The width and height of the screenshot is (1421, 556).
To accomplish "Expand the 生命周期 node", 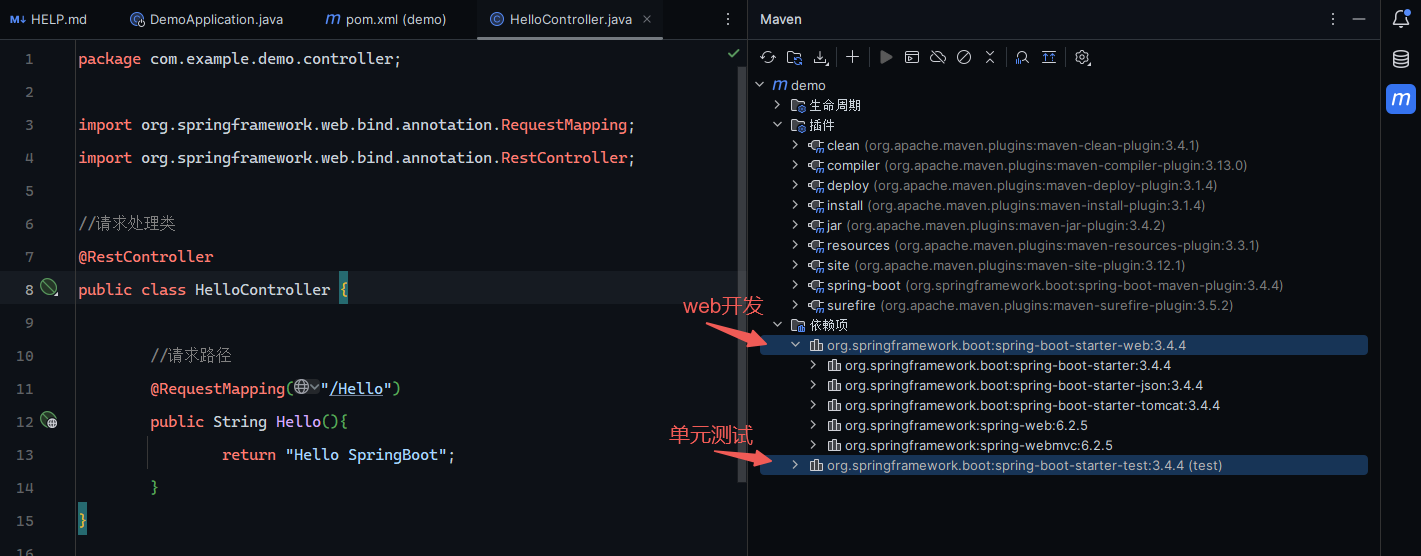I will 778,105.
